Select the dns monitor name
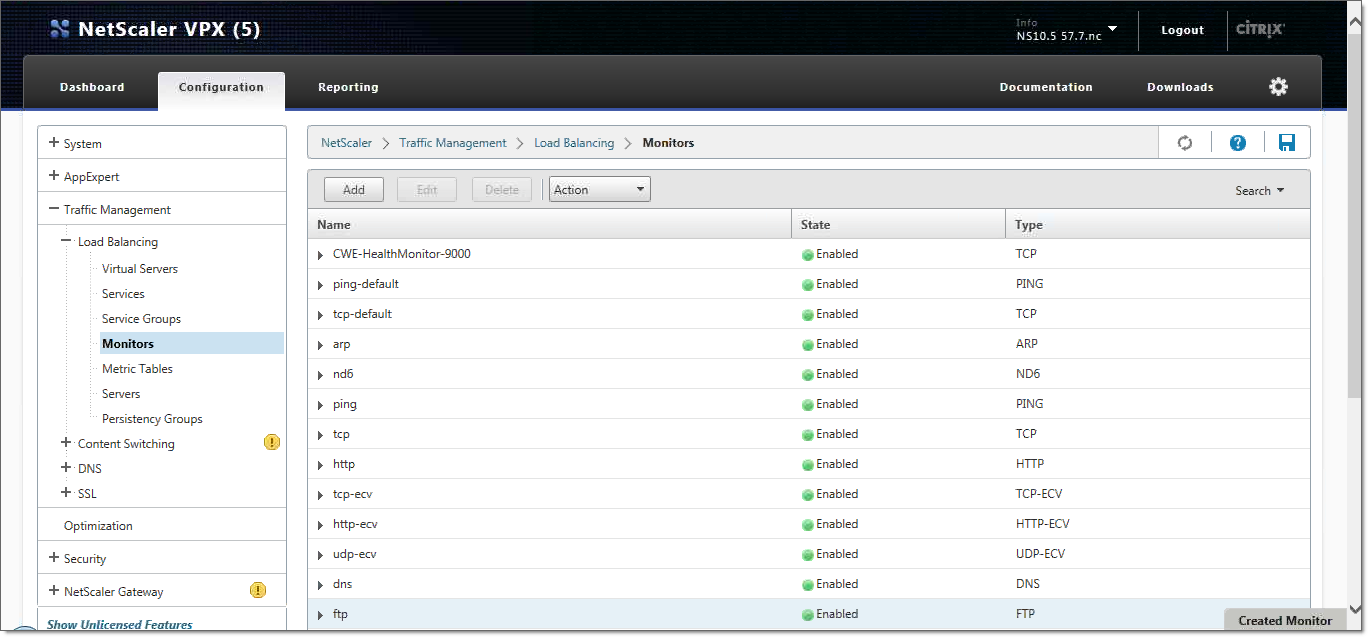The width and height of the screenshot is (1368, 637). click(x=342, y=584)
